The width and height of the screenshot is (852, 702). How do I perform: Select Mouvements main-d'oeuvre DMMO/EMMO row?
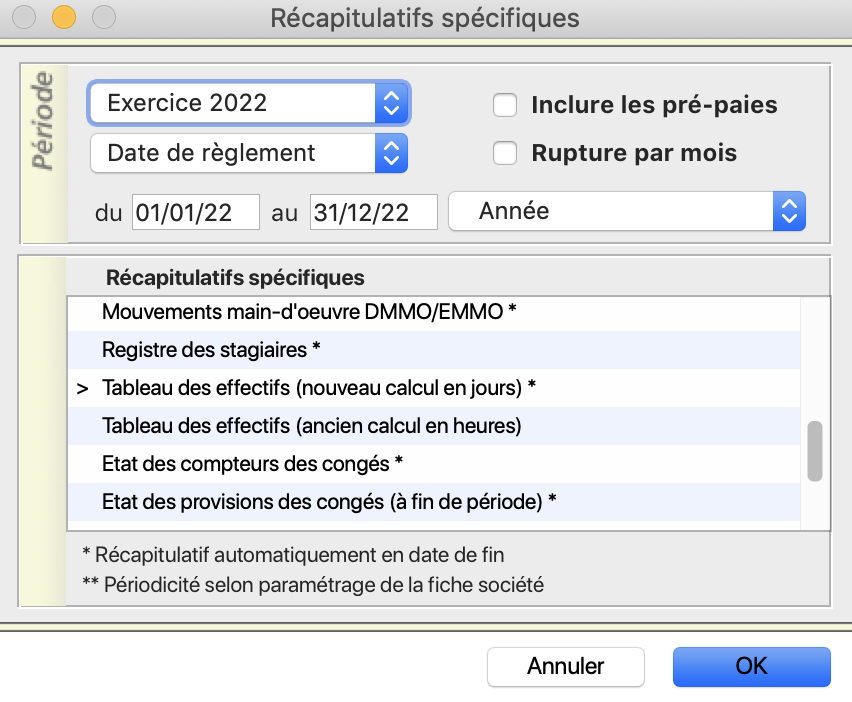434,312
